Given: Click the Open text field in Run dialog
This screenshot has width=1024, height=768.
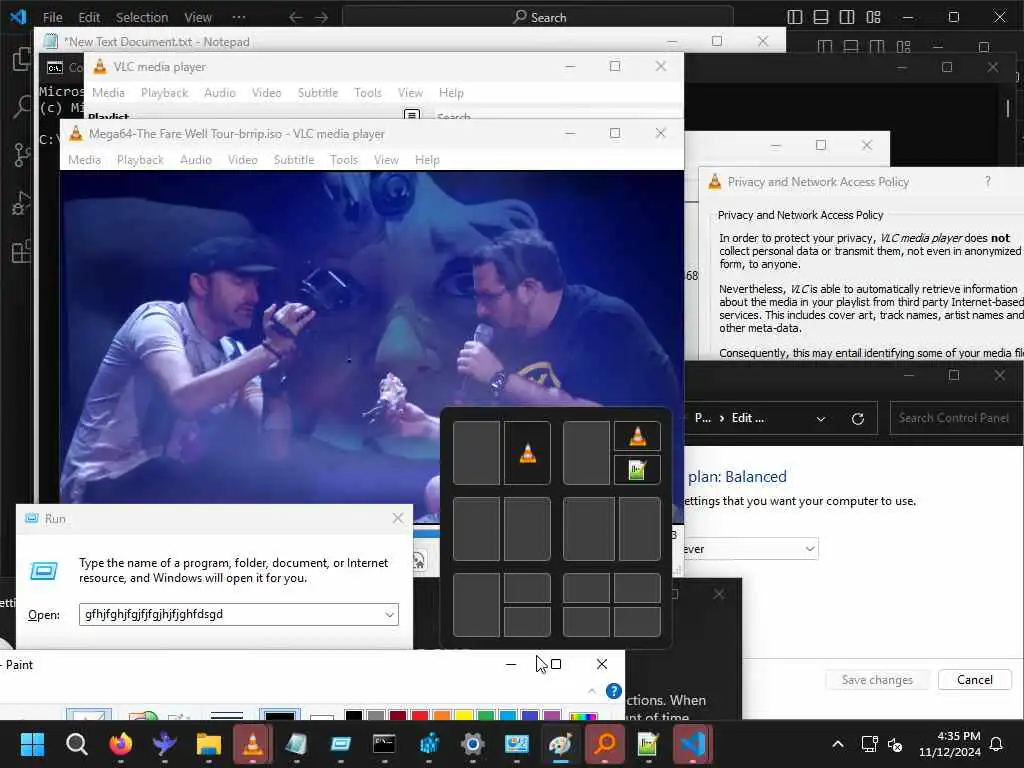Looking at the screenshot, I should (231, 615).
